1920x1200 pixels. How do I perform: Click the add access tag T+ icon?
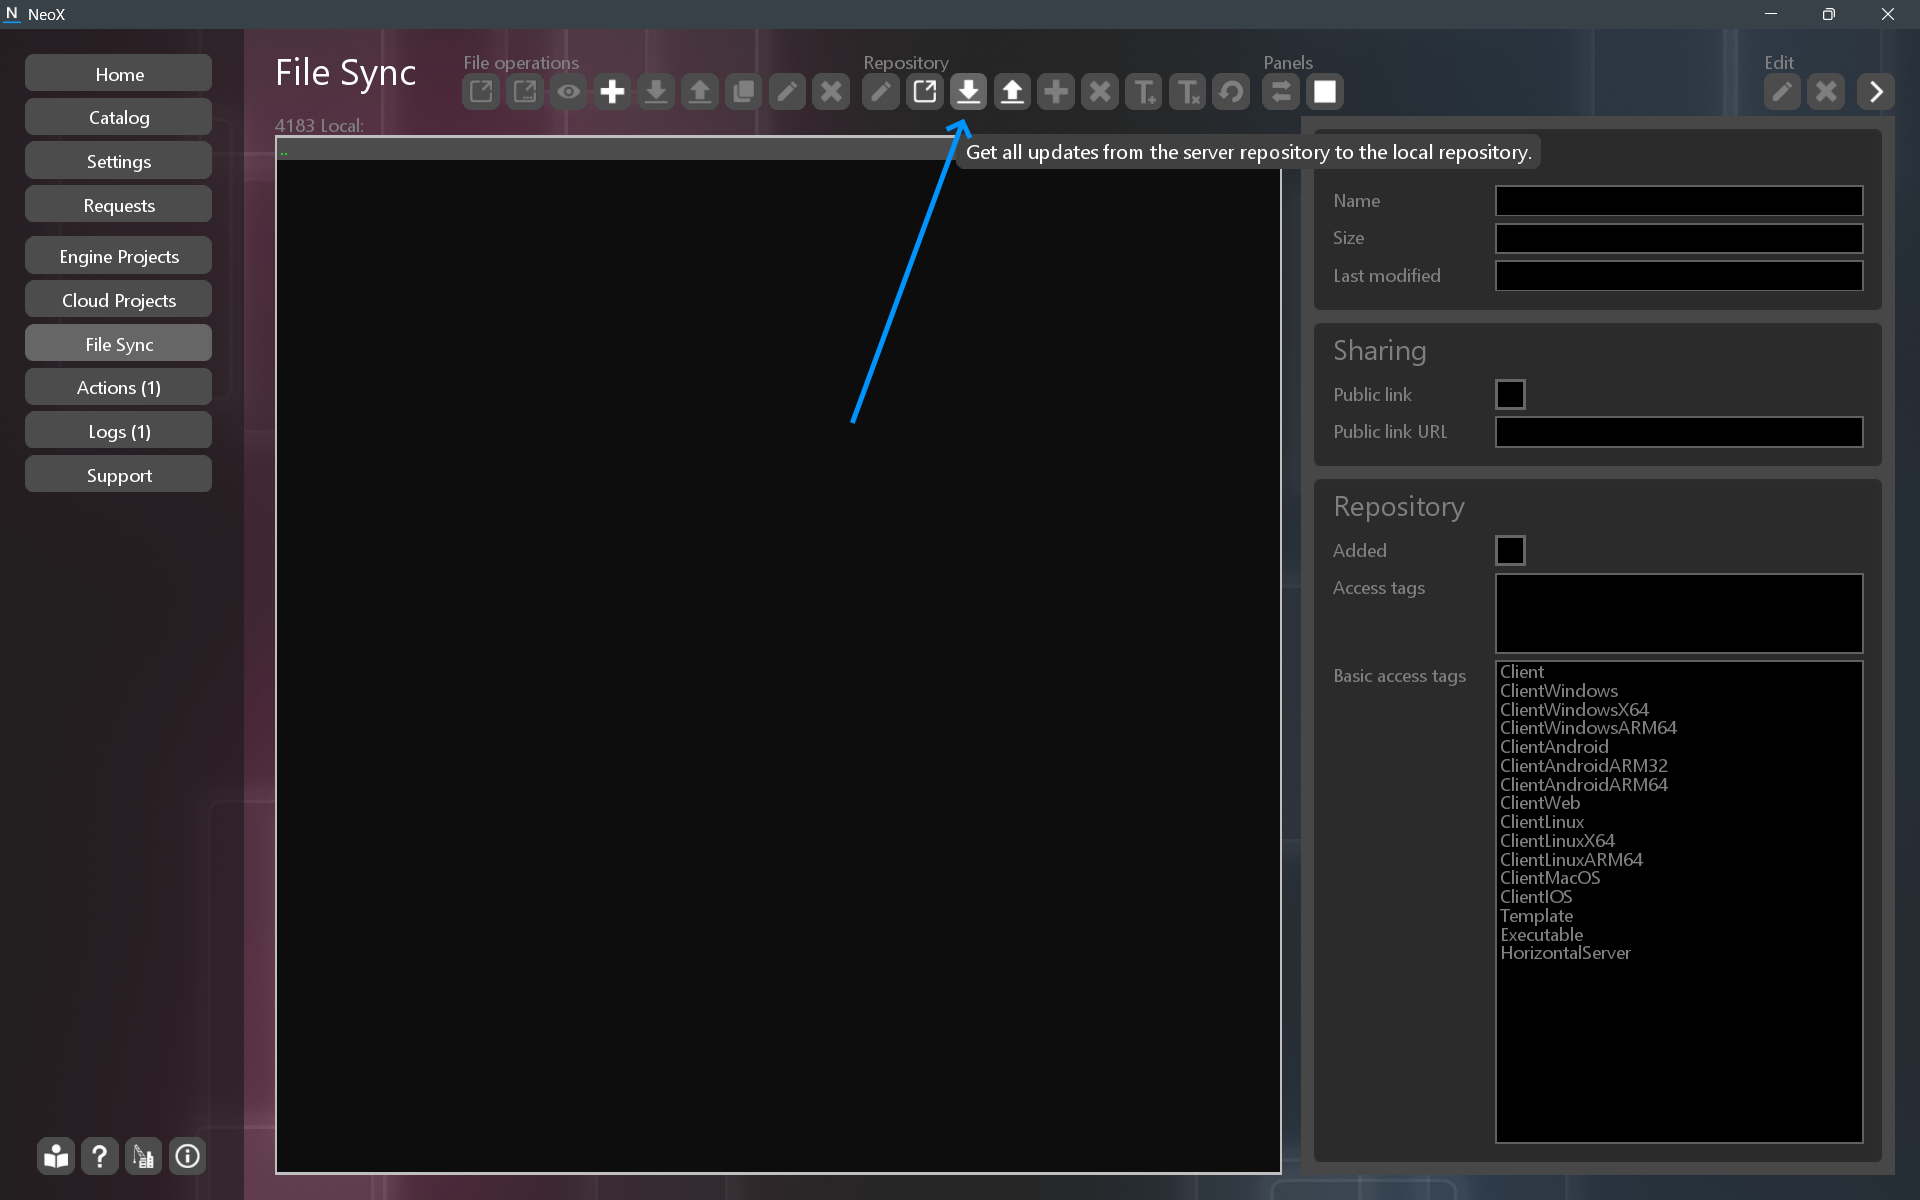(x=1144, y=91)
